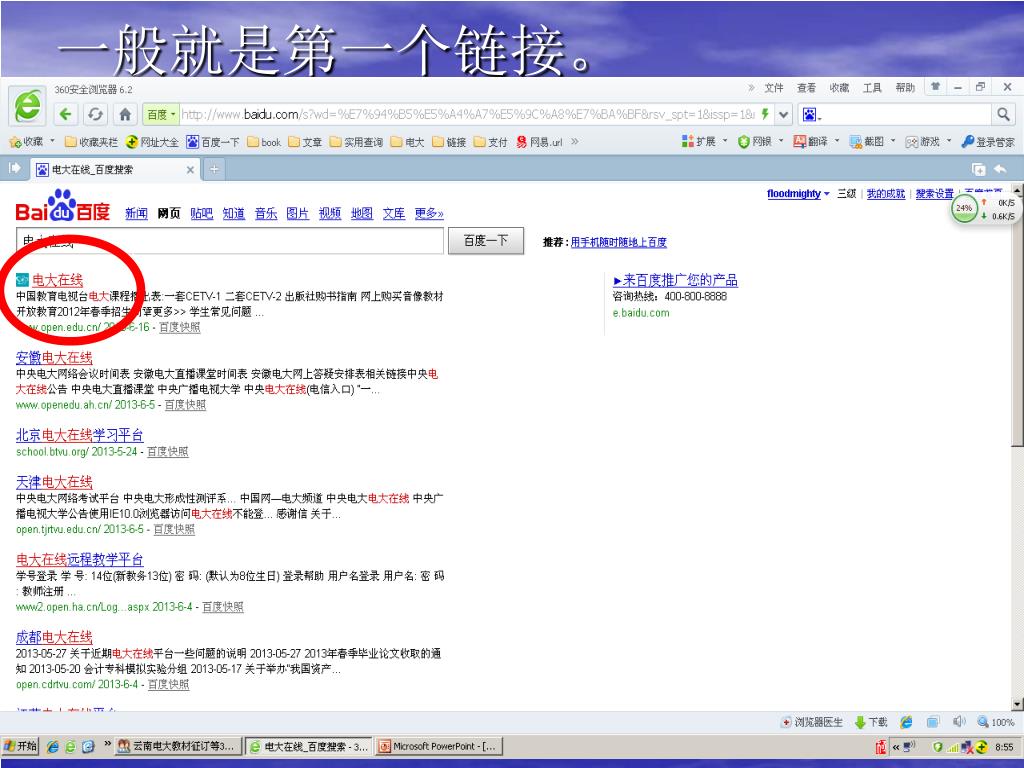The width and height of the screenshot is (1024, 768).
Task: Click the browser Back arrow button
Action: pyautogui.click(x=65, y=114)
